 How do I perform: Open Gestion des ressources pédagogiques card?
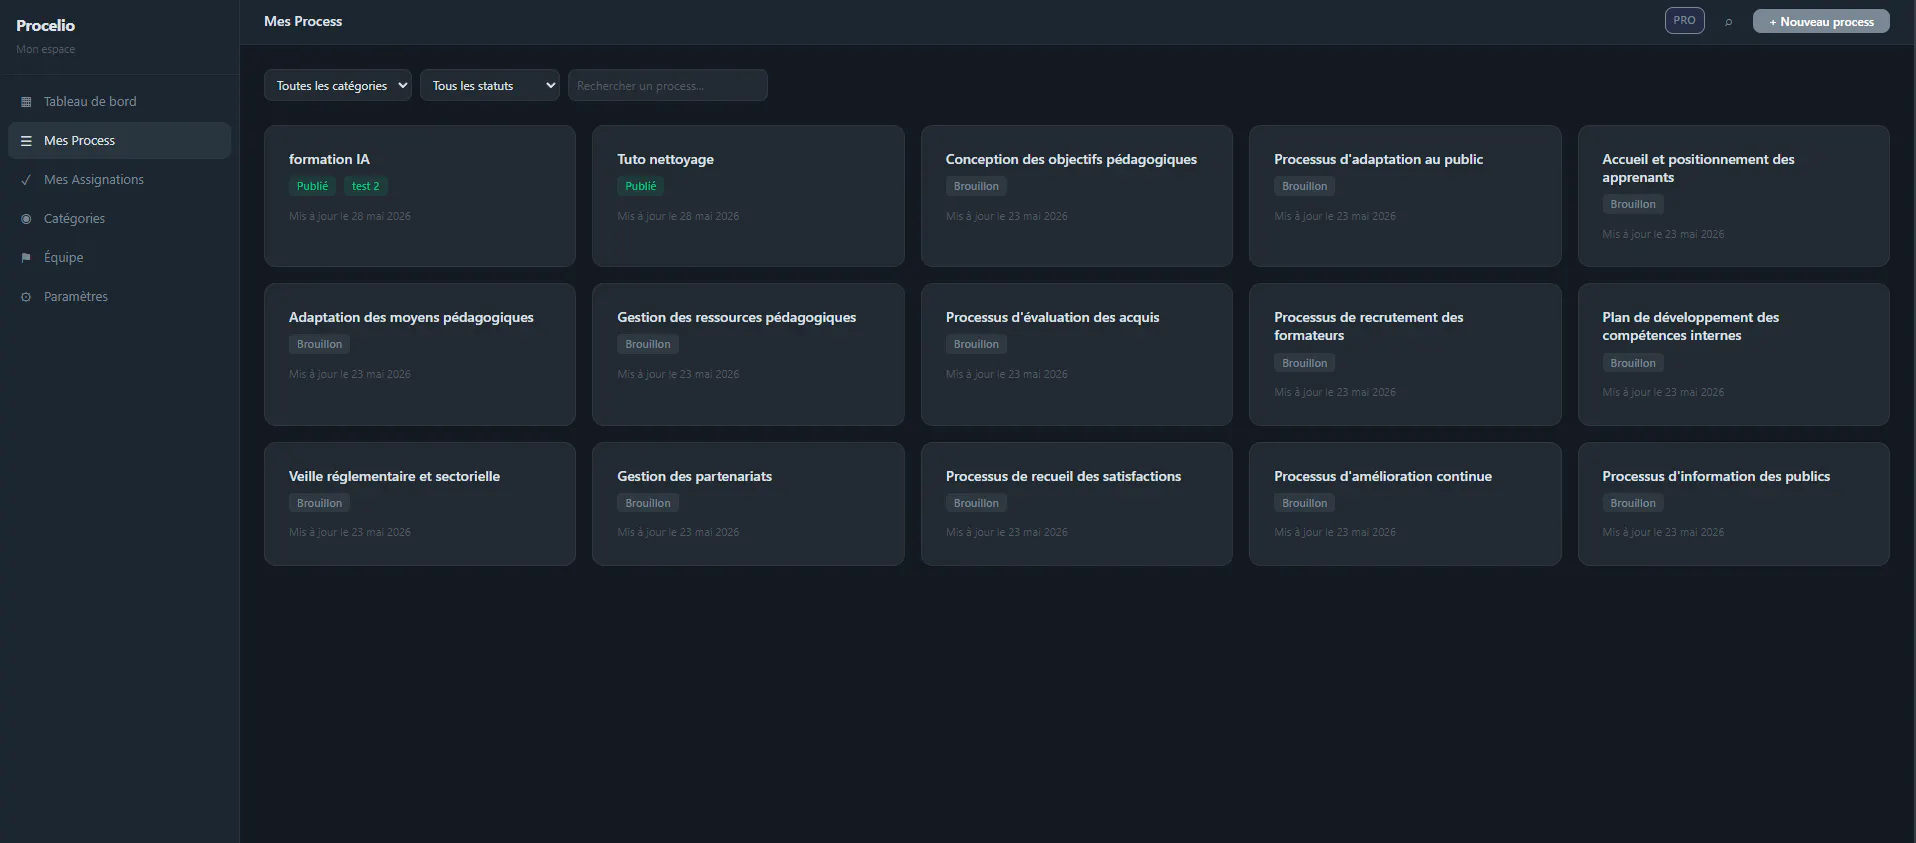click(748, 354)
